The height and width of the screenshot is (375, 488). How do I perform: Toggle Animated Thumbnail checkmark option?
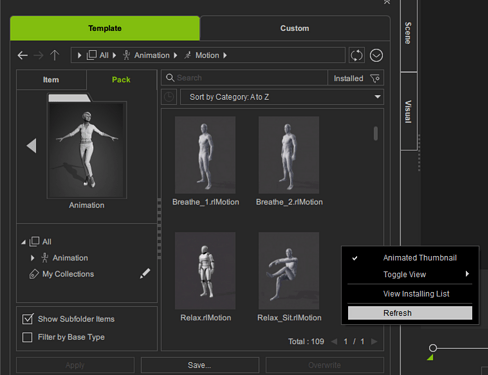(410, 258)
